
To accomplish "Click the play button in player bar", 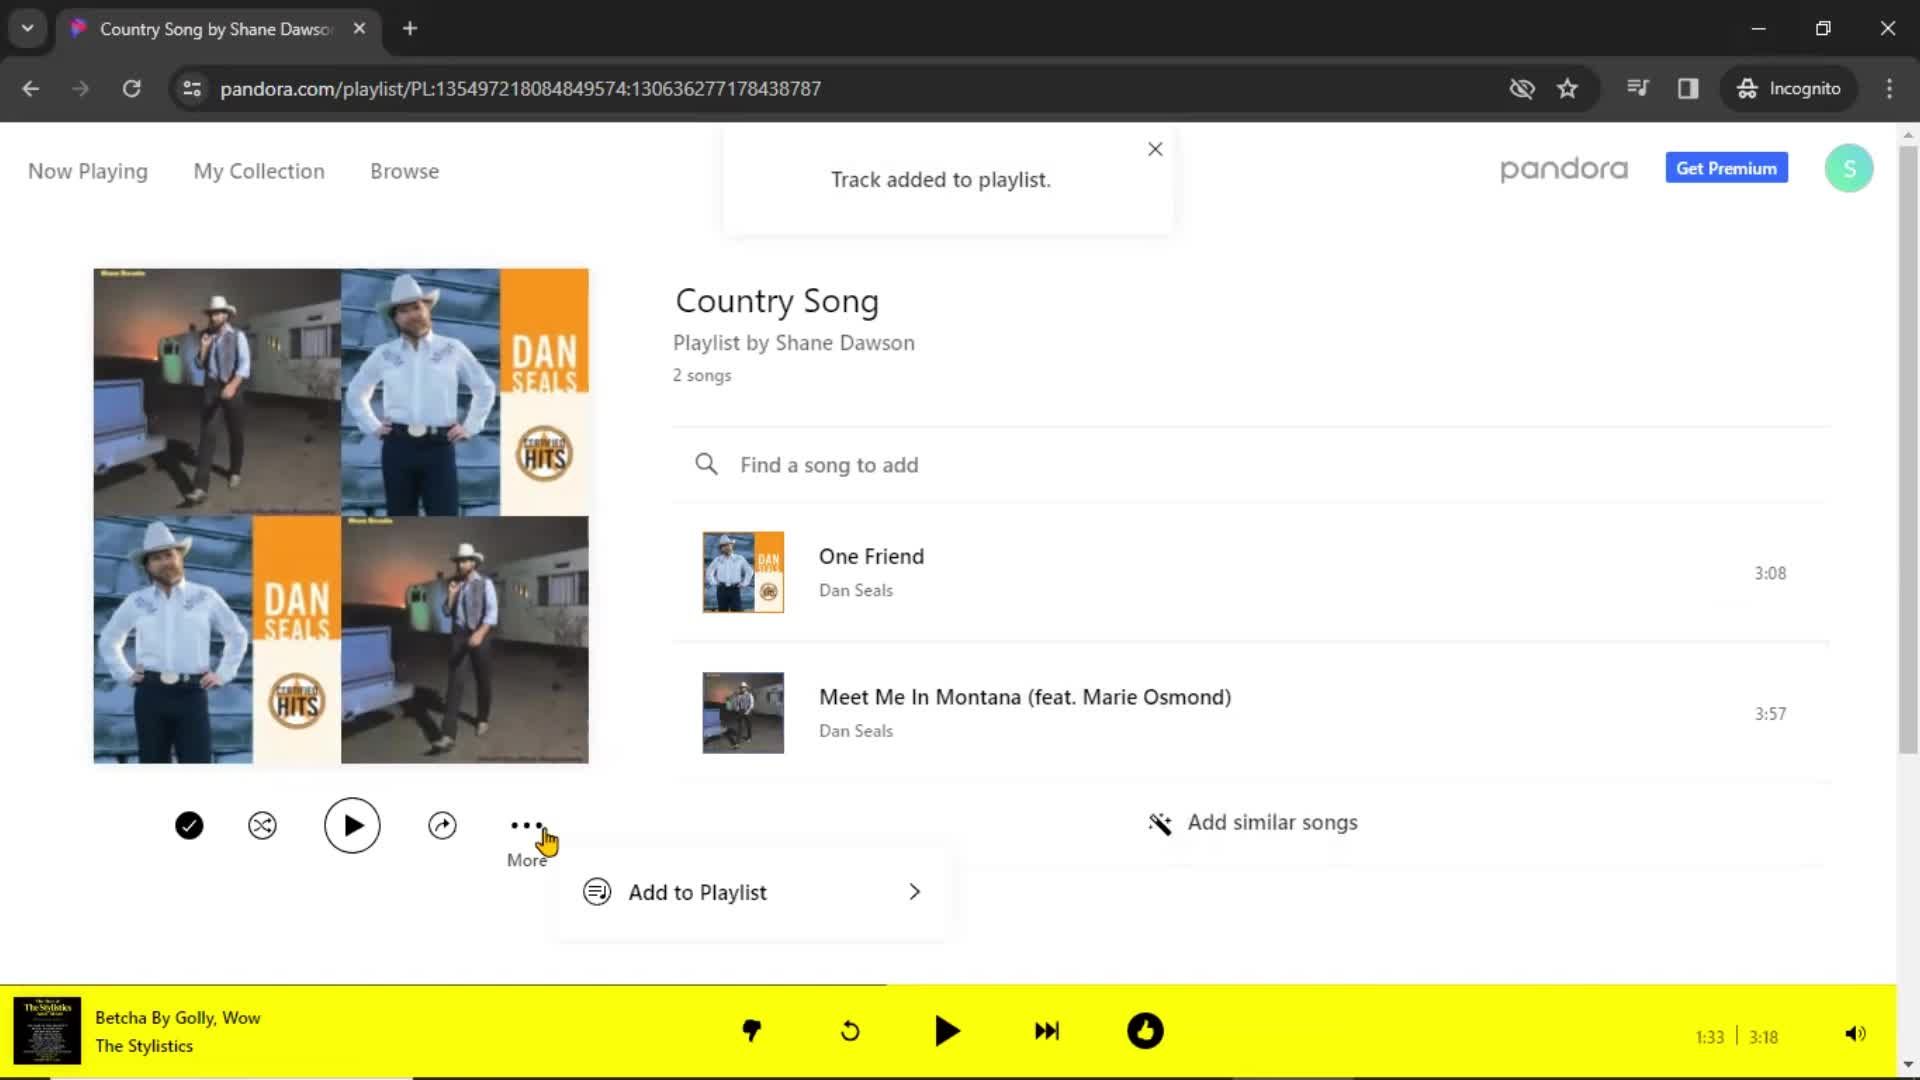I will click(948, 1031).
